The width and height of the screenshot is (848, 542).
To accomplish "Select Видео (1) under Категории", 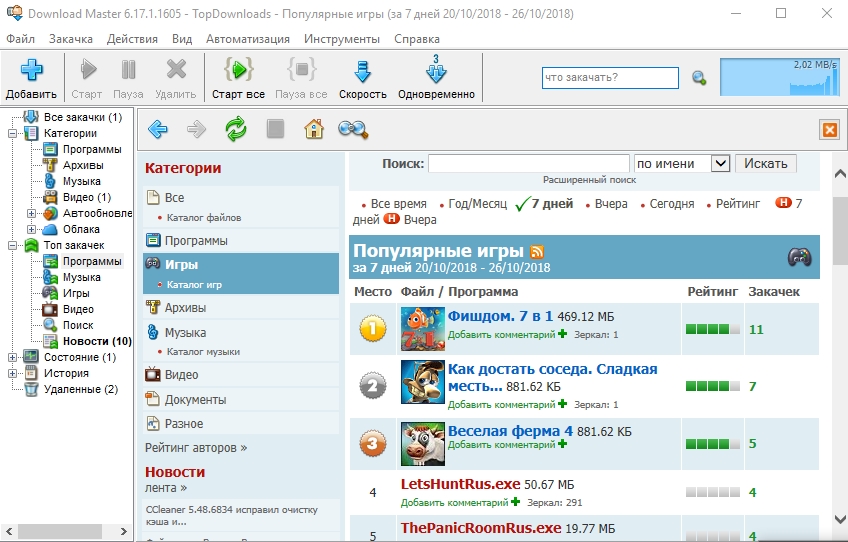I will 87,197.
